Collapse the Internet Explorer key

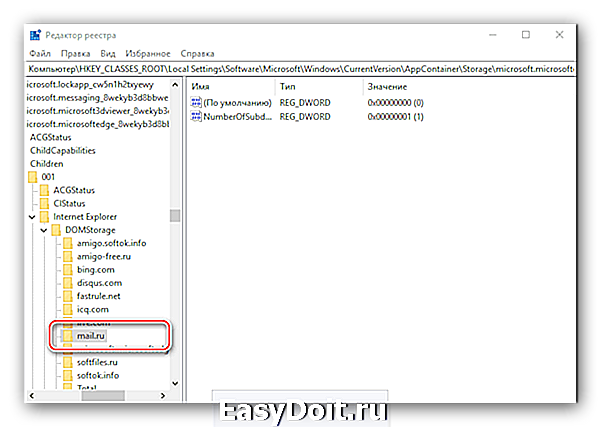point(32,217)
